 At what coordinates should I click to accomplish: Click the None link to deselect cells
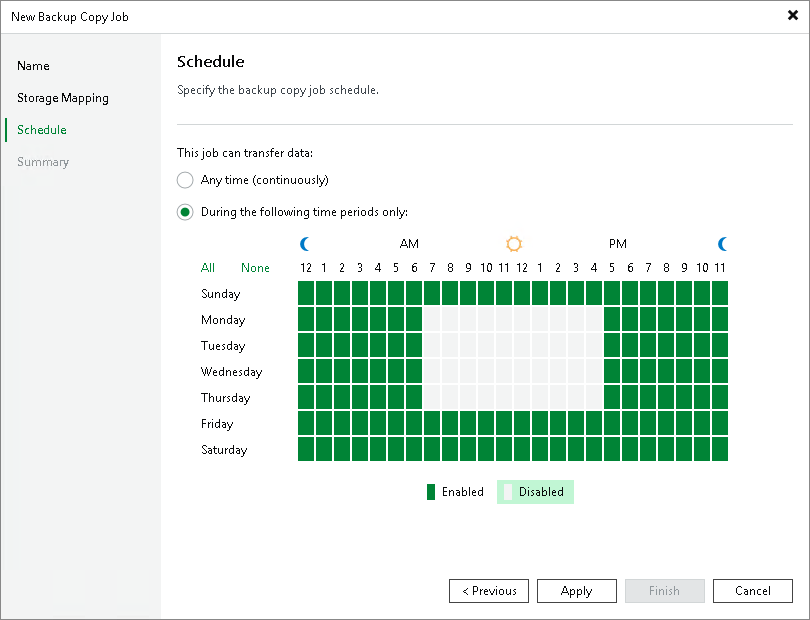[x=255, y=268]
